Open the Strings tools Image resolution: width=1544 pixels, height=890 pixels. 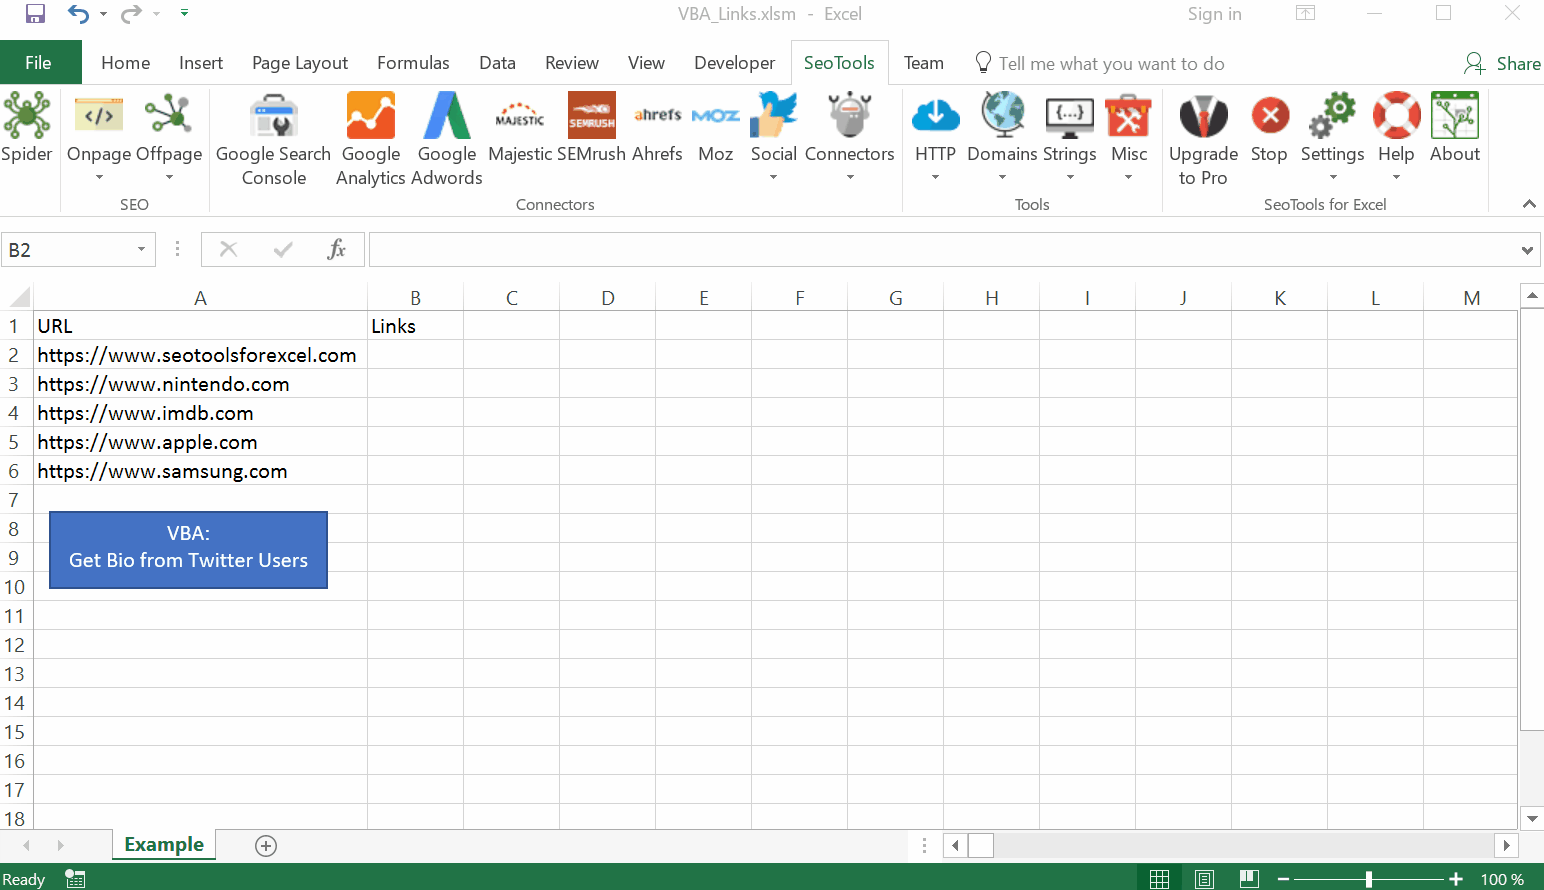(1070, 136)
